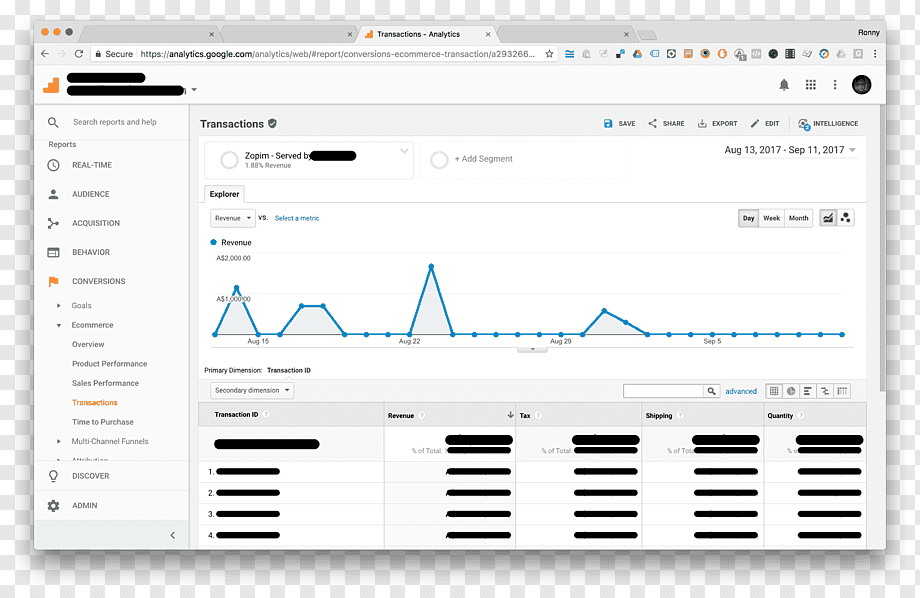Open the Zopim segment dropdown arrow
Viewport: 920px width, 598px height.
coord(404,151)
